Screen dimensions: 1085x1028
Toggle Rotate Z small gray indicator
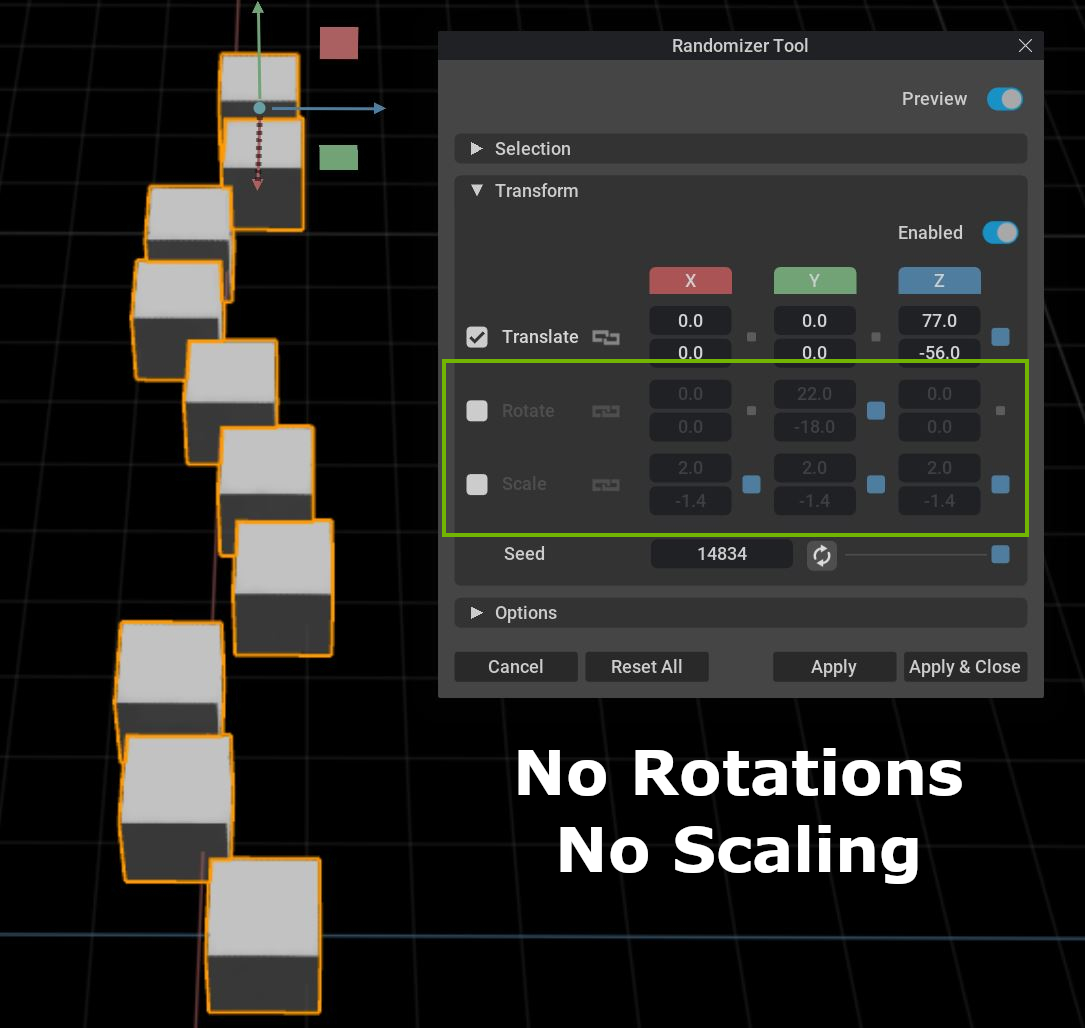(1000, 411)
